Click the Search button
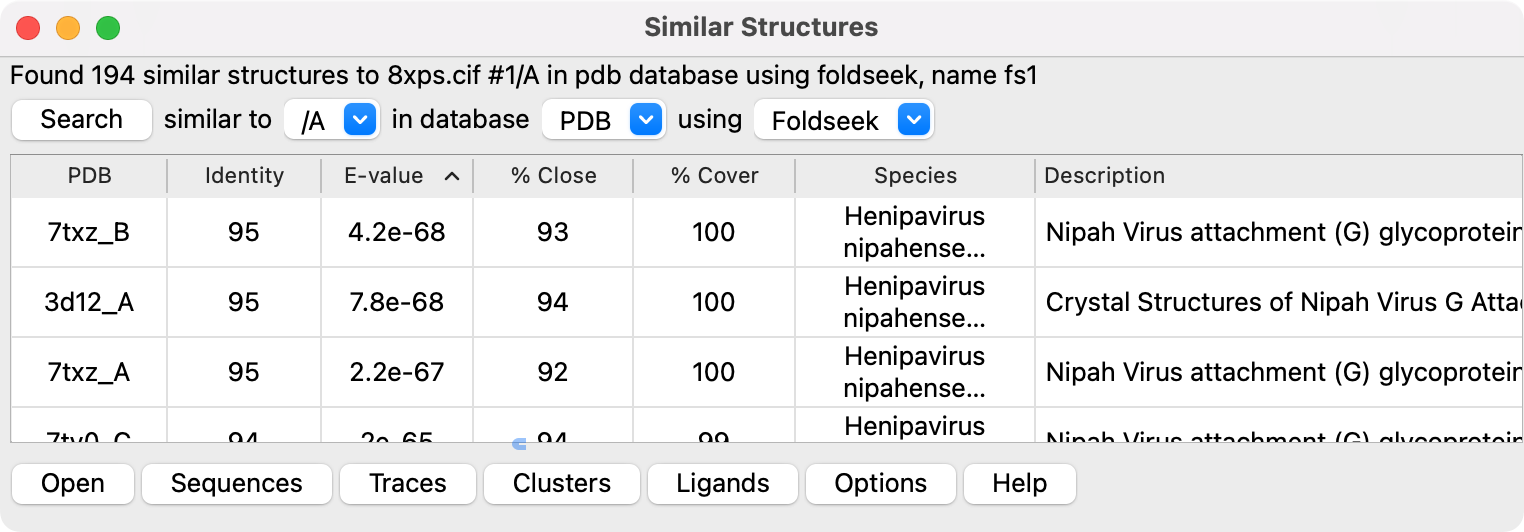Viewport: 1524px width, 532px height. [81, 120]
